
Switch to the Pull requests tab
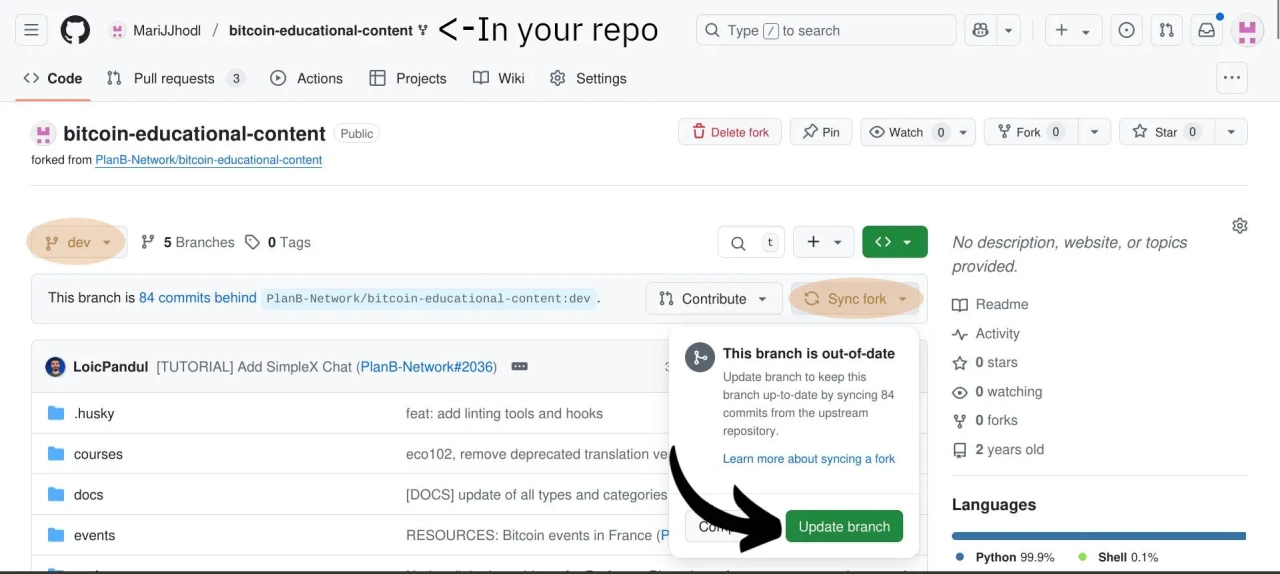174,78
